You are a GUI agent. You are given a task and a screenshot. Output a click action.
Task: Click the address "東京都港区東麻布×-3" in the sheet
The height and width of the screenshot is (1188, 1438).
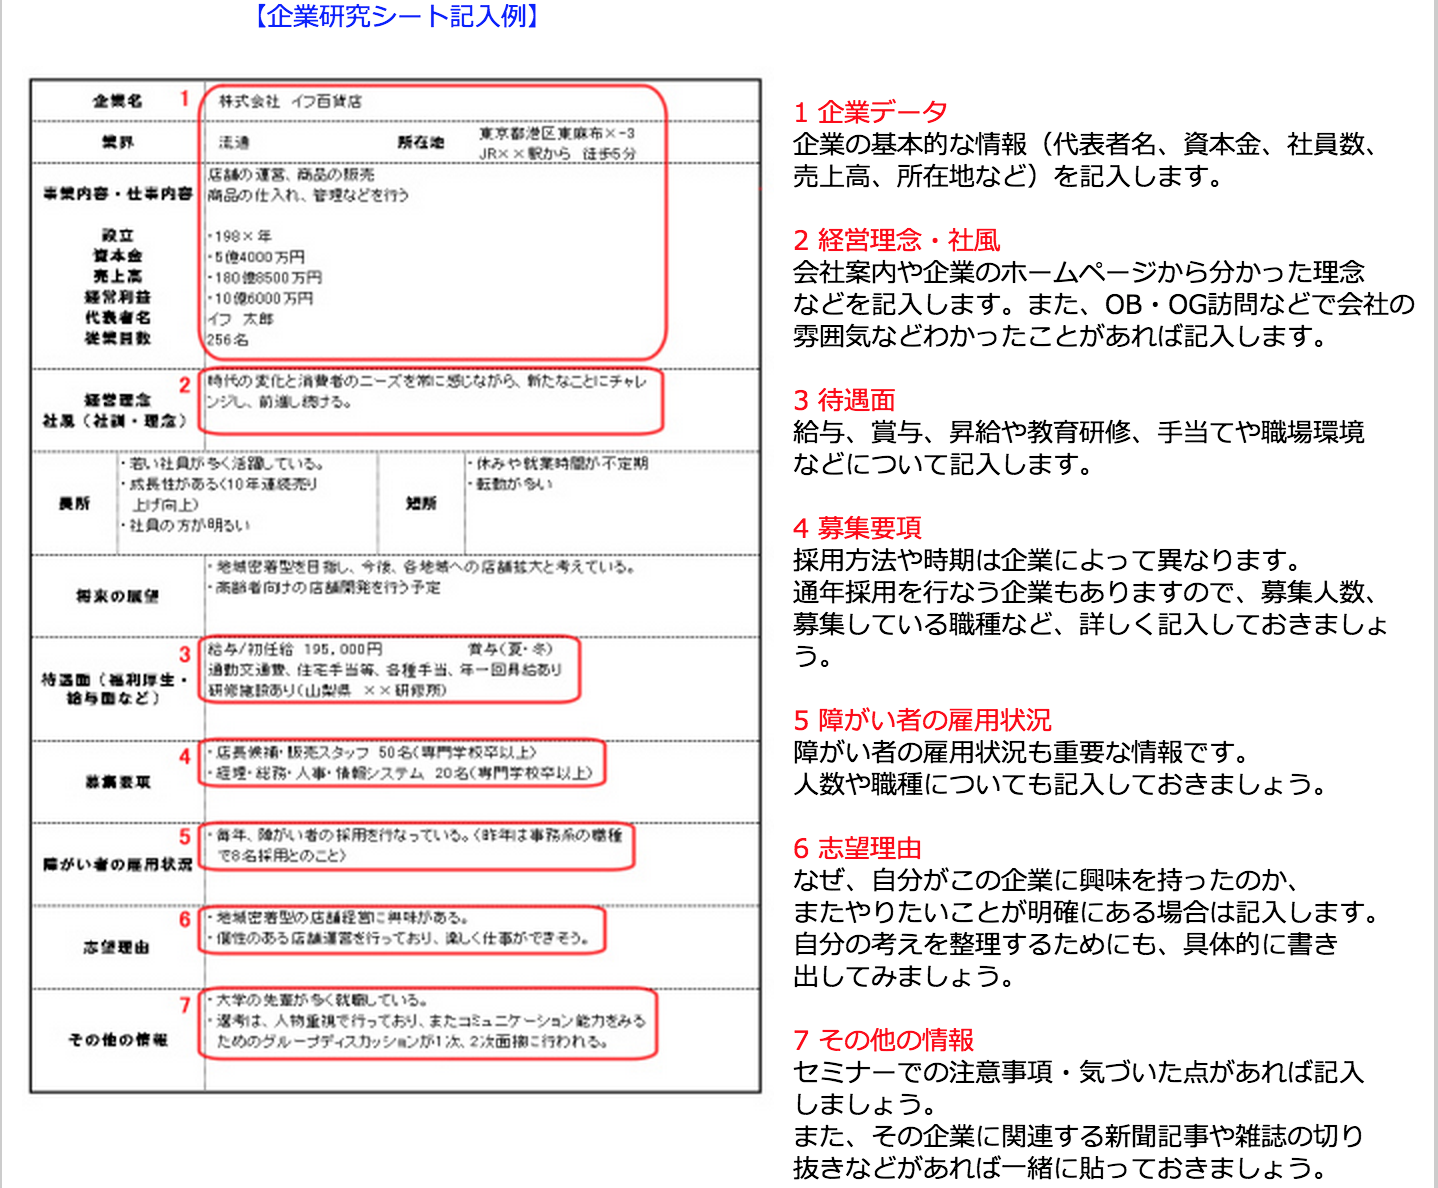556,133
